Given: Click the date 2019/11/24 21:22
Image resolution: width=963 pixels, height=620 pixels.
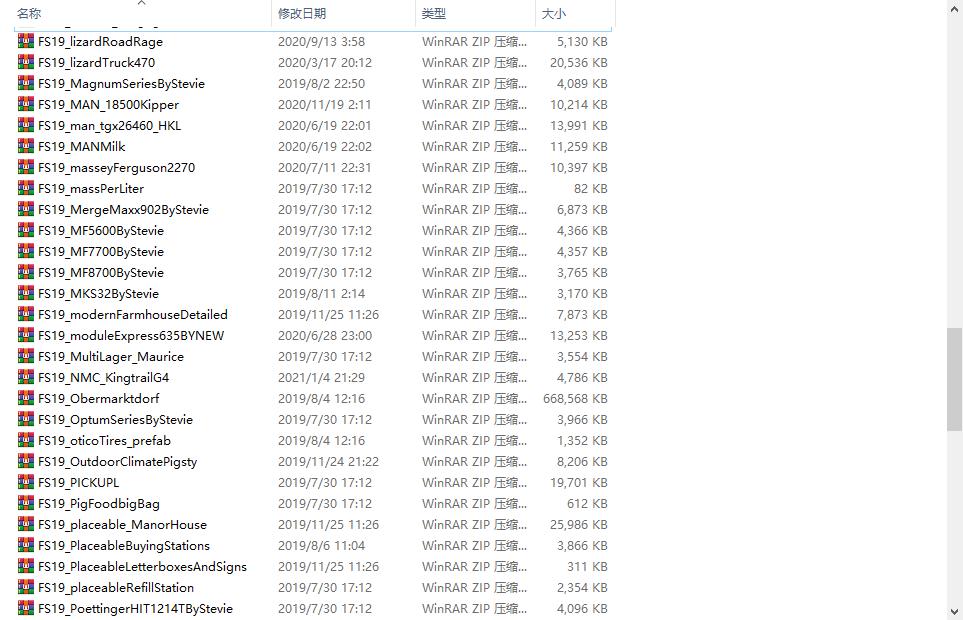Looking at the screenshot, I should pos(329,462).
